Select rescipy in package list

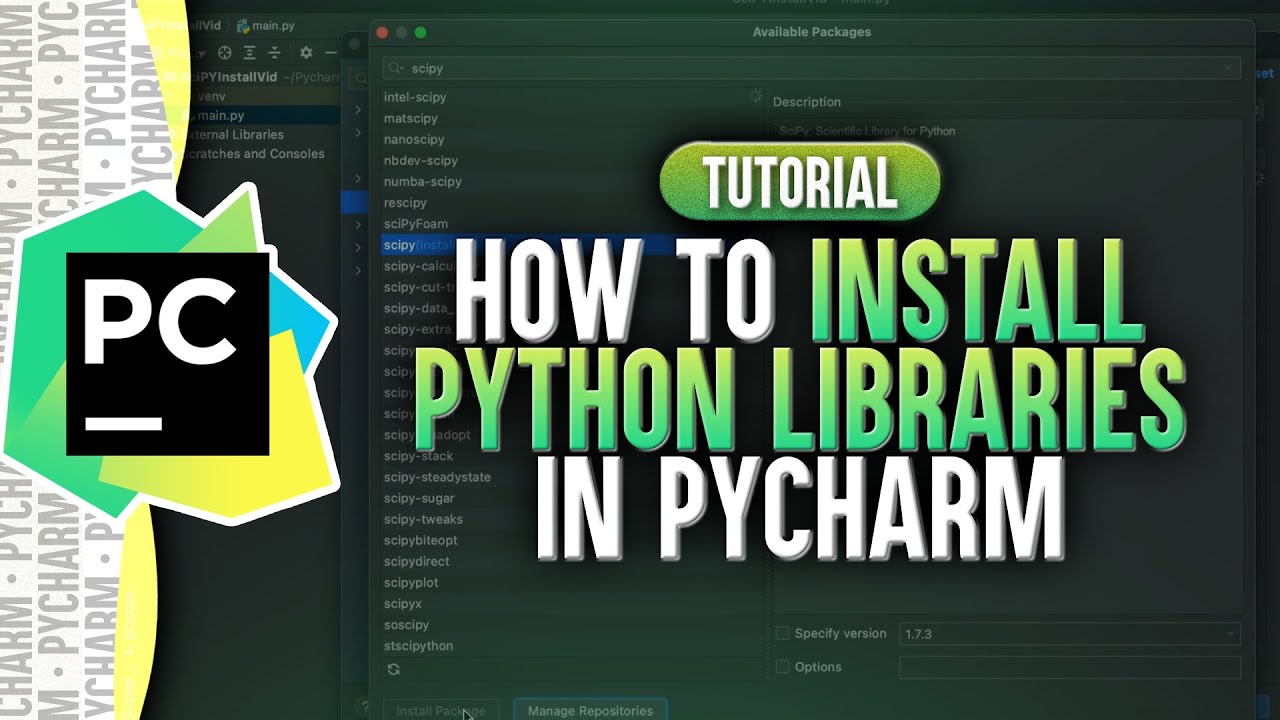pyautogui.click(x=405, y=203)
